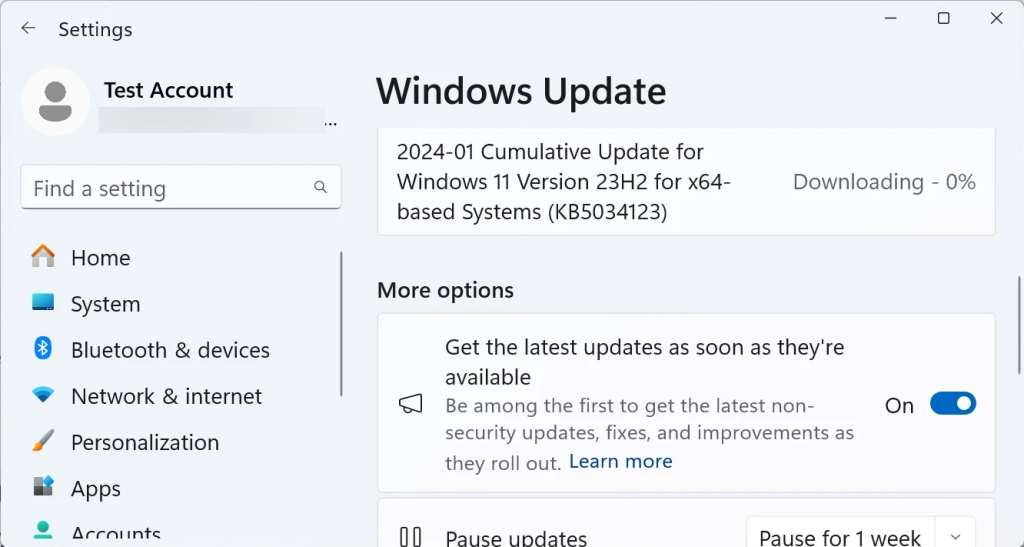Open the Network & internet page

(166, 396)
